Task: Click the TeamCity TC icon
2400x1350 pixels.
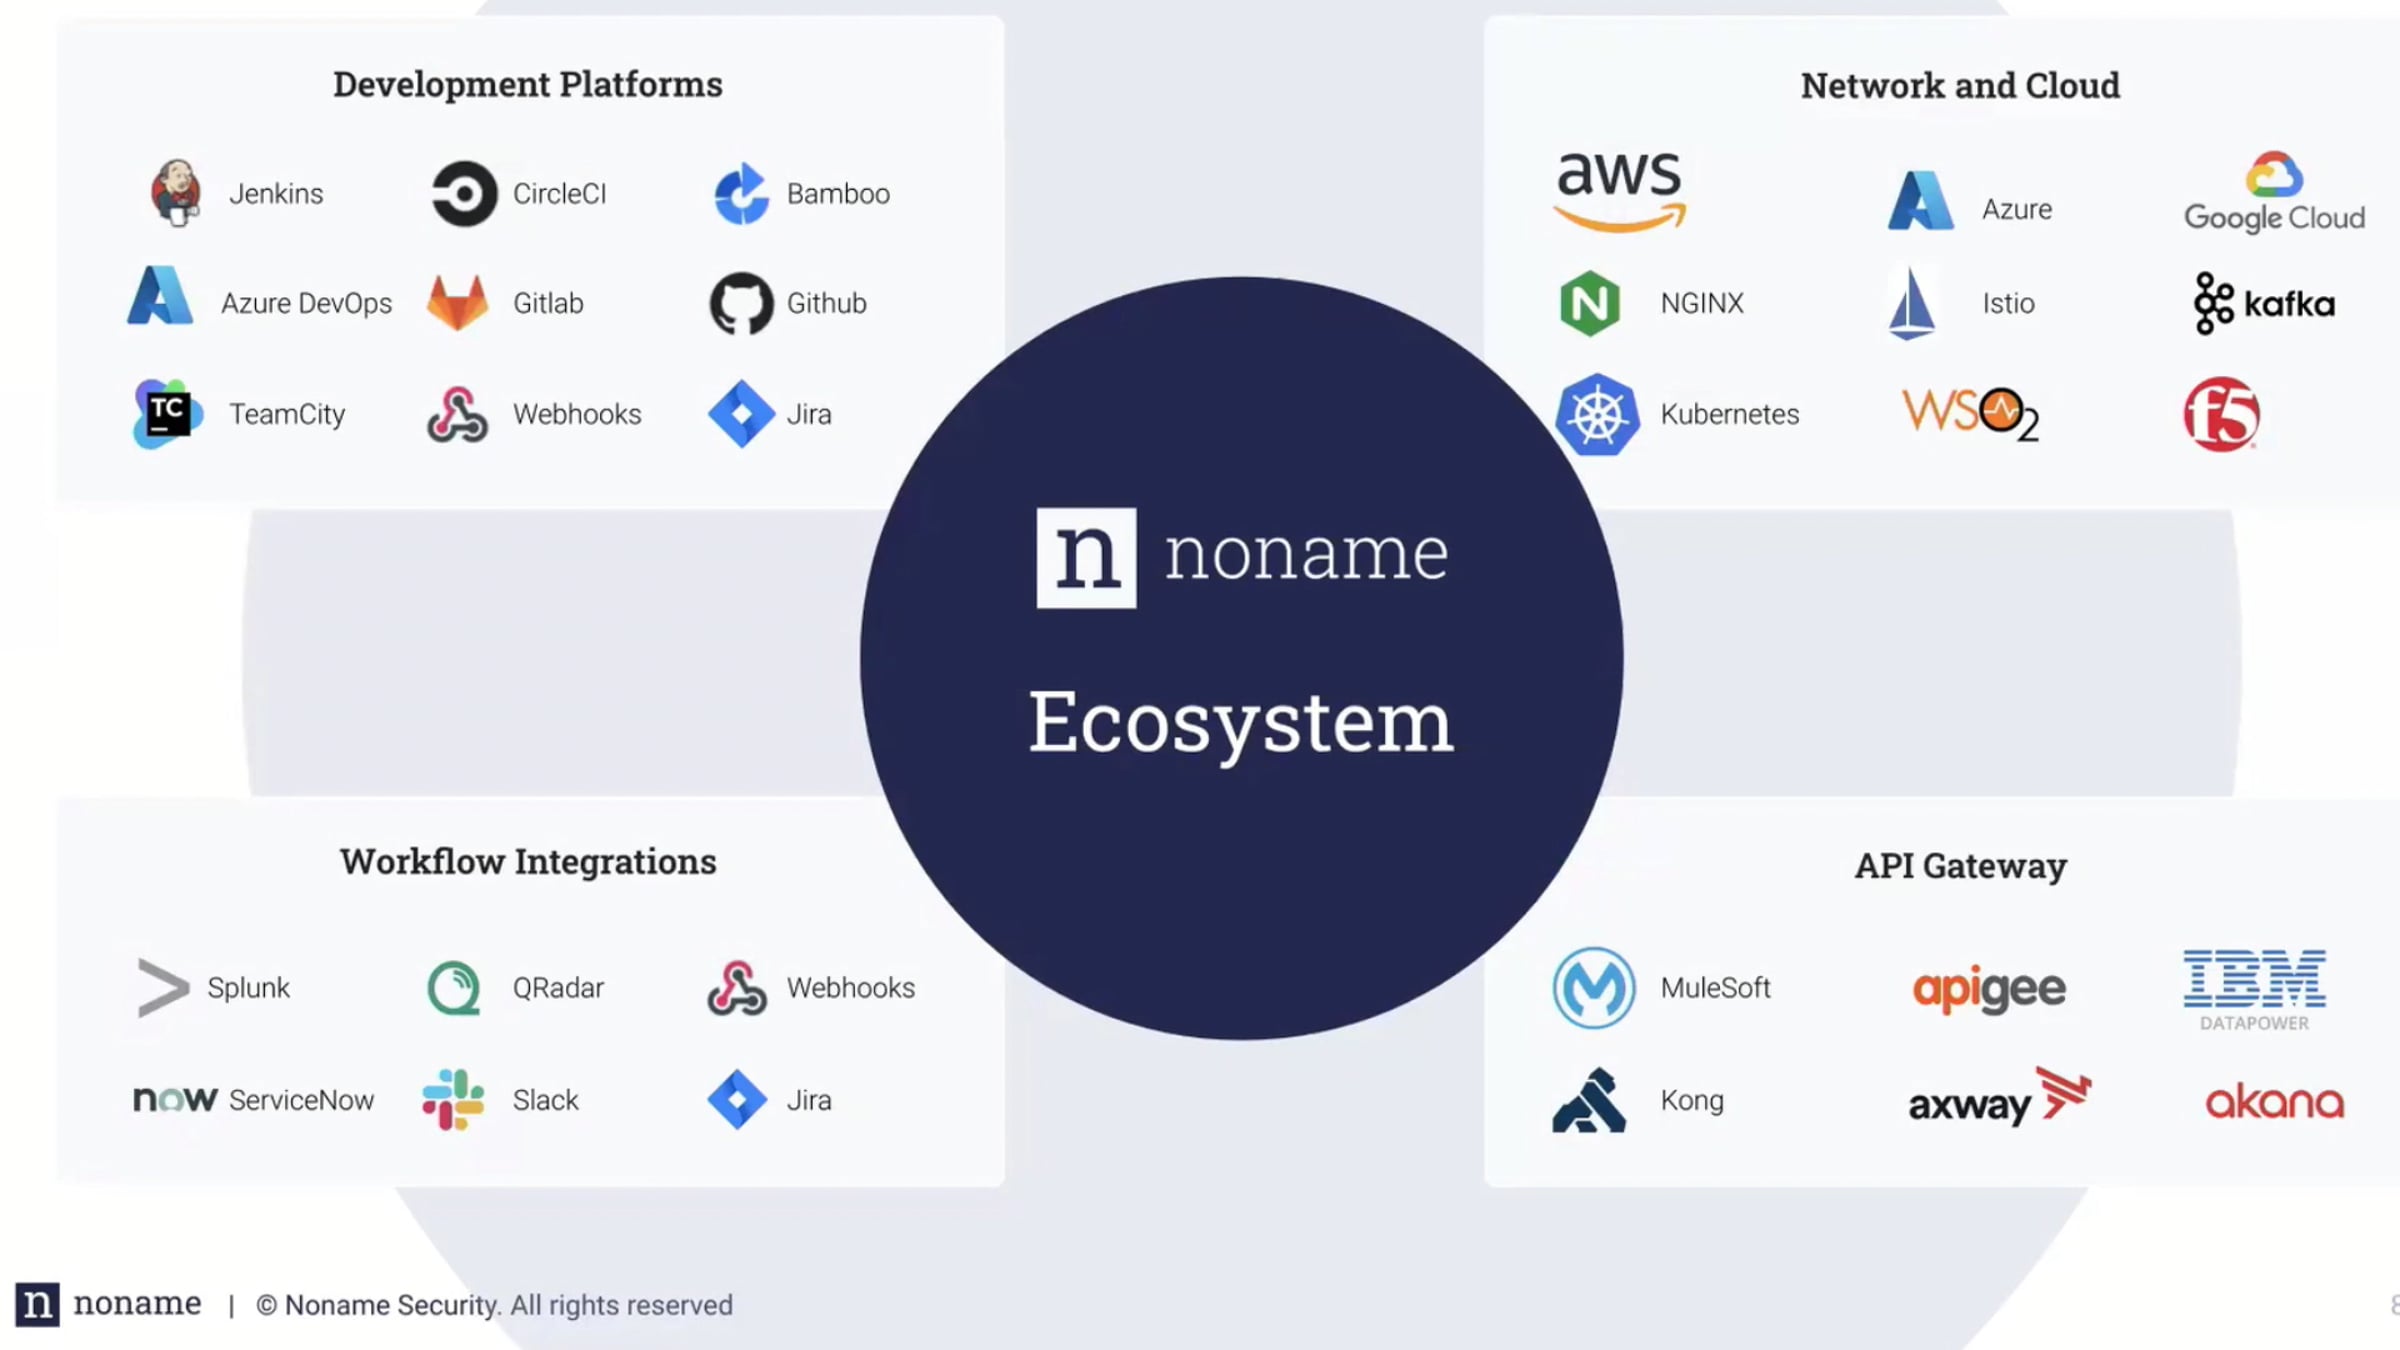Action: tap(167, 414)
